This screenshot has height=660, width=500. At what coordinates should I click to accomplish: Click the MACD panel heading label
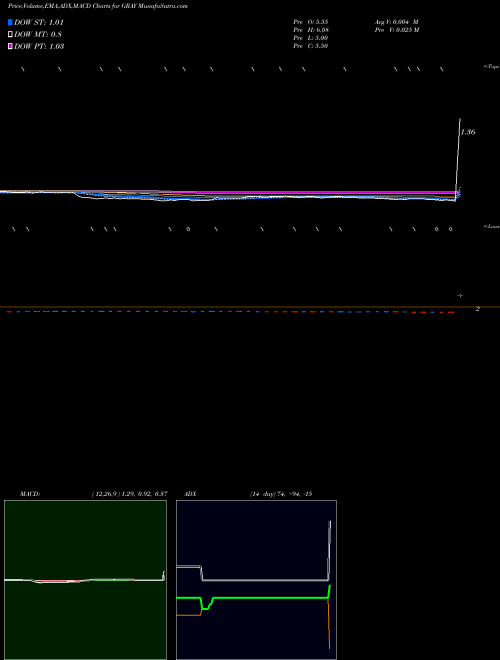[30, 494]
